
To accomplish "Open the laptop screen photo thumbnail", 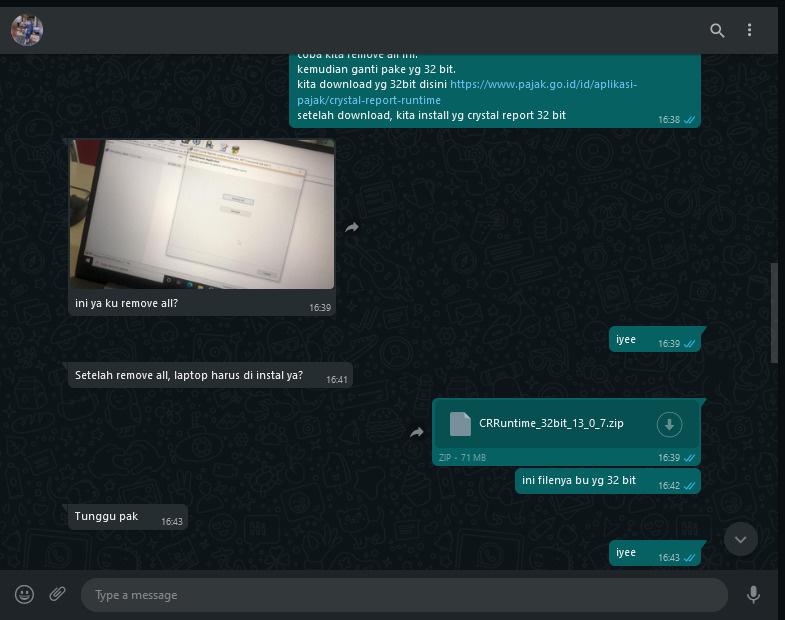I will tap(202, 214).
